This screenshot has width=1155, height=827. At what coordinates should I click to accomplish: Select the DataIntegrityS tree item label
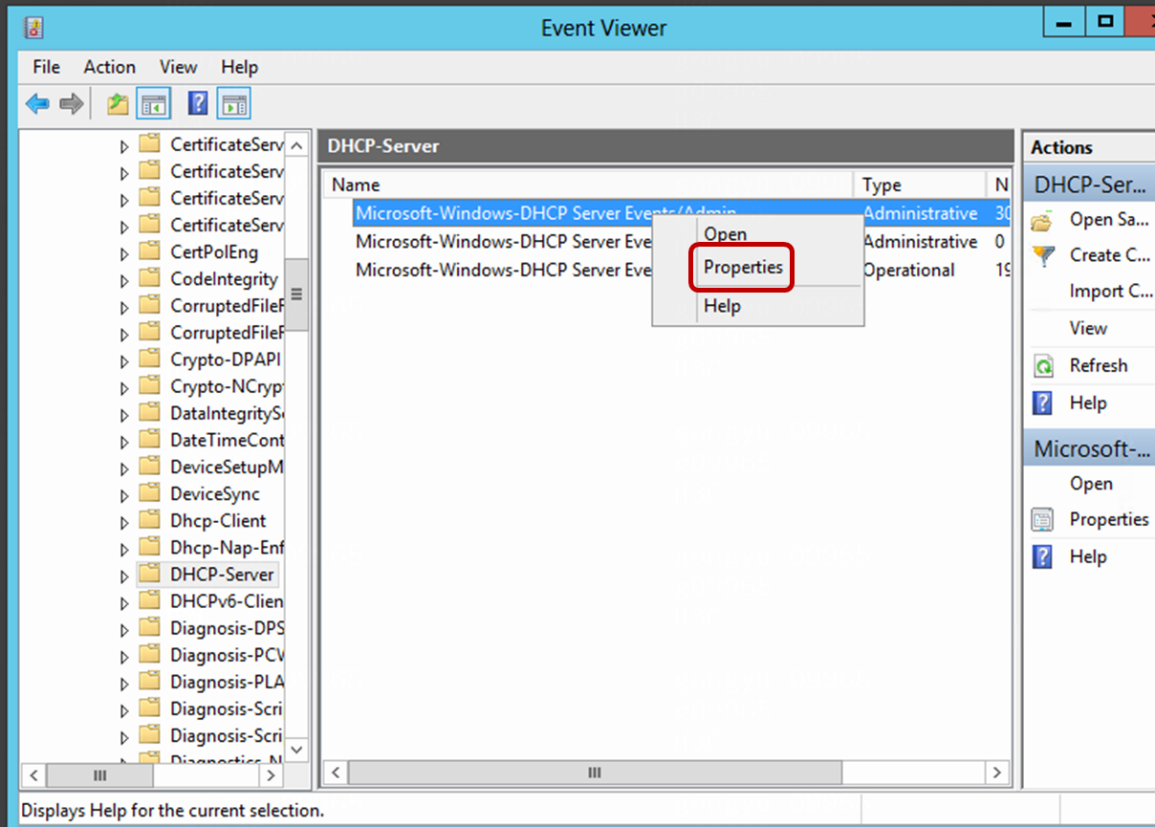tap(227, 413)
